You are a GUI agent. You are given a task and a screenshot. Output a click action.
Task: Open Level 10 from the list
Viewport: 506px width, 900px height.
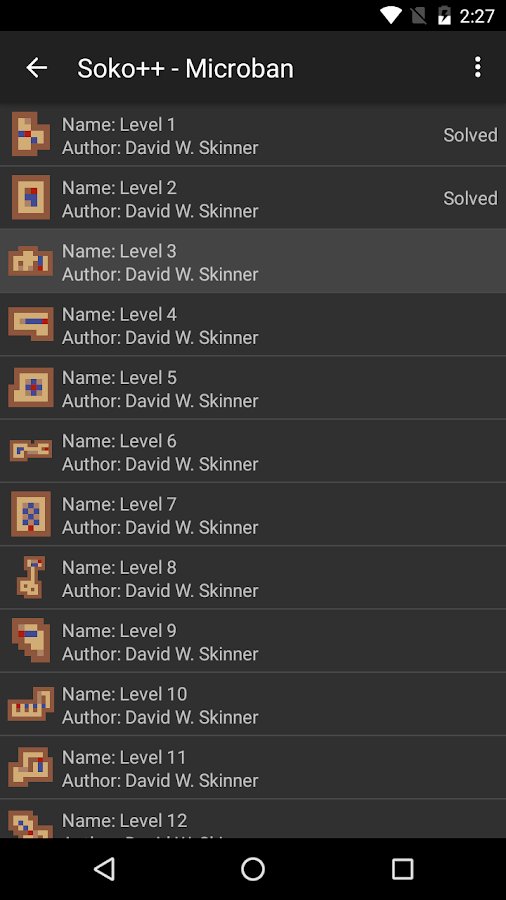pos(253,704)
